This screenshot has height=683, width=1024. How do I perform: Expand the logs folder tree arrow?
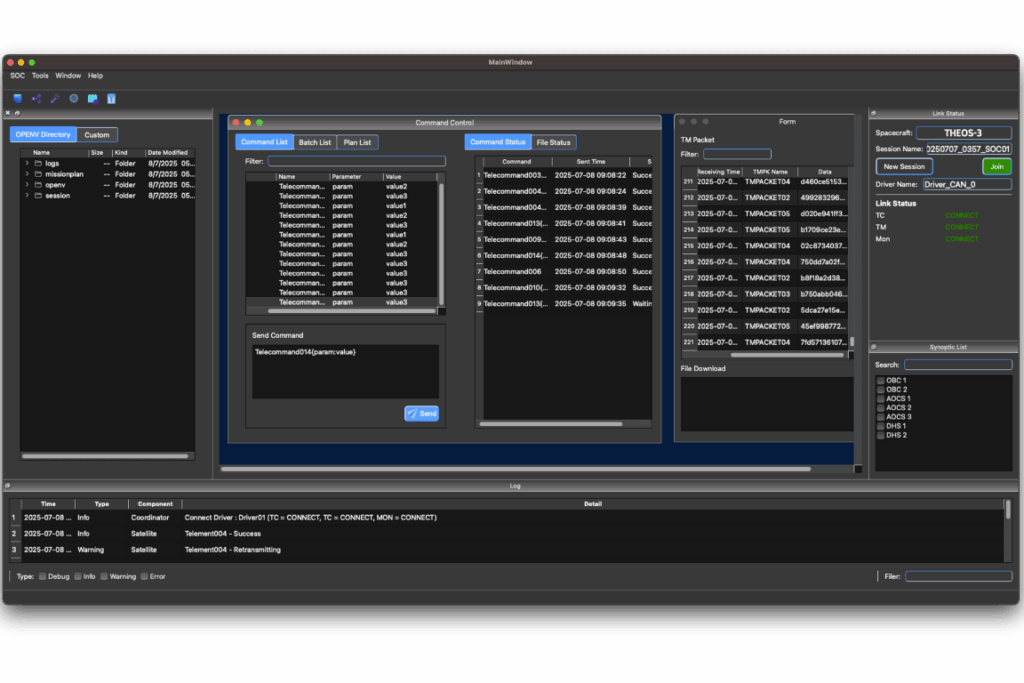point(27,163)
